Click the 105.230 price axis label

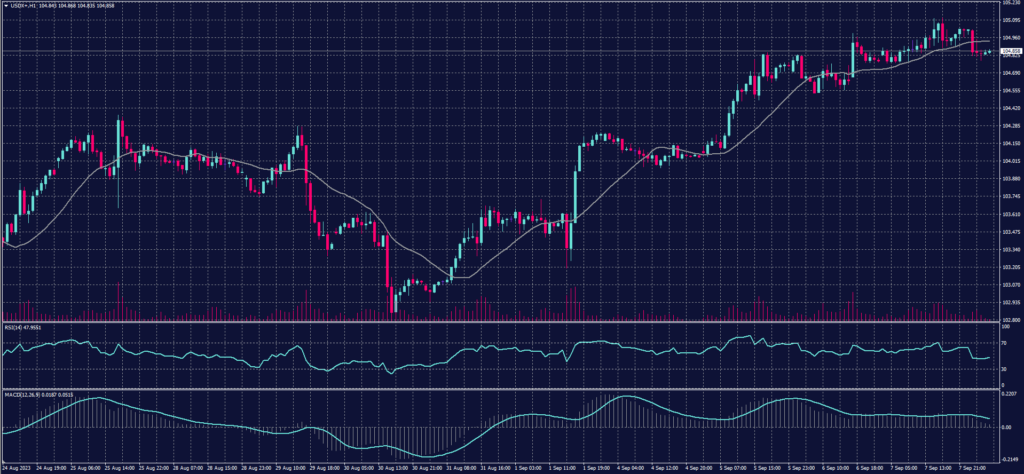point(1011,3)
